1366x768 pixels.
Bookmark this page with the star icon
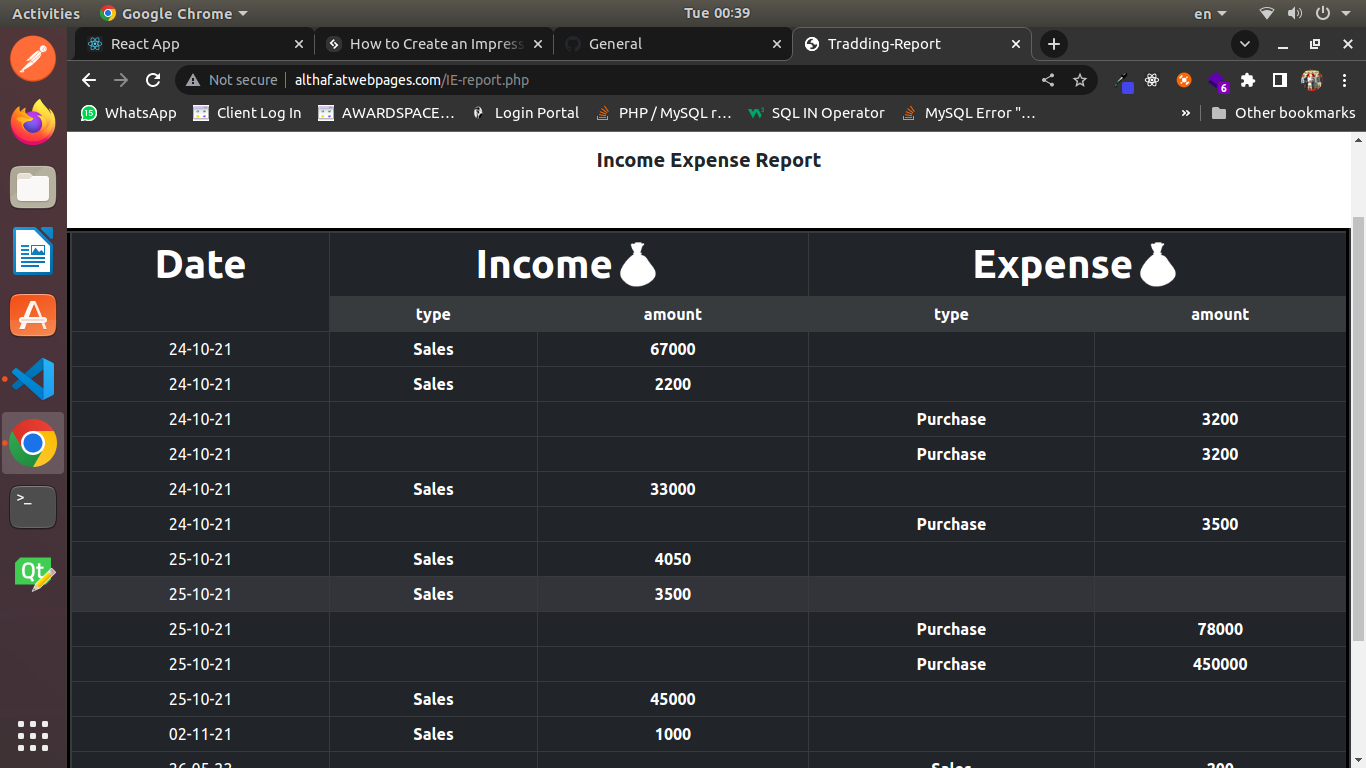click(x=1080, y=80)
